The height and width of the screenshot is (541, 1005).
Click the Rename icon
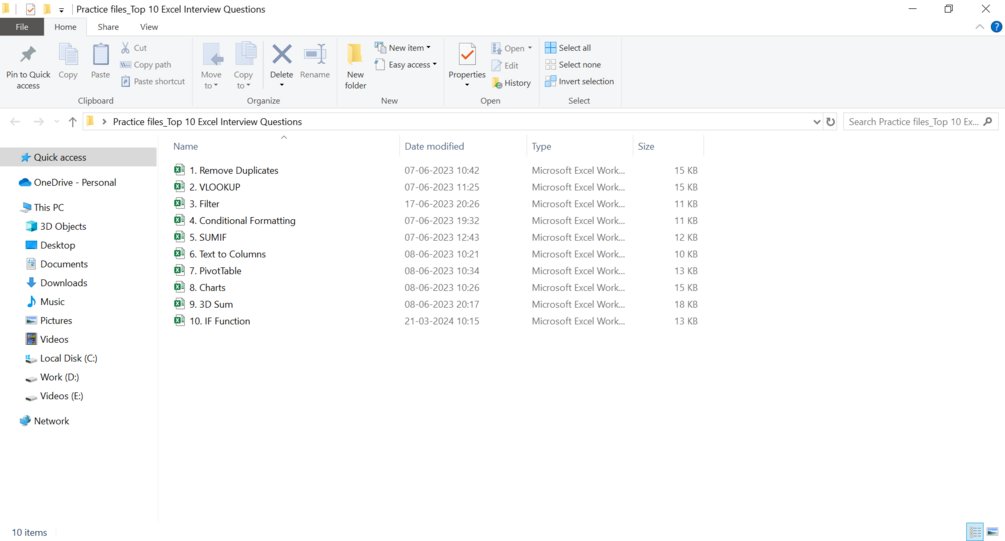(315, 55)
